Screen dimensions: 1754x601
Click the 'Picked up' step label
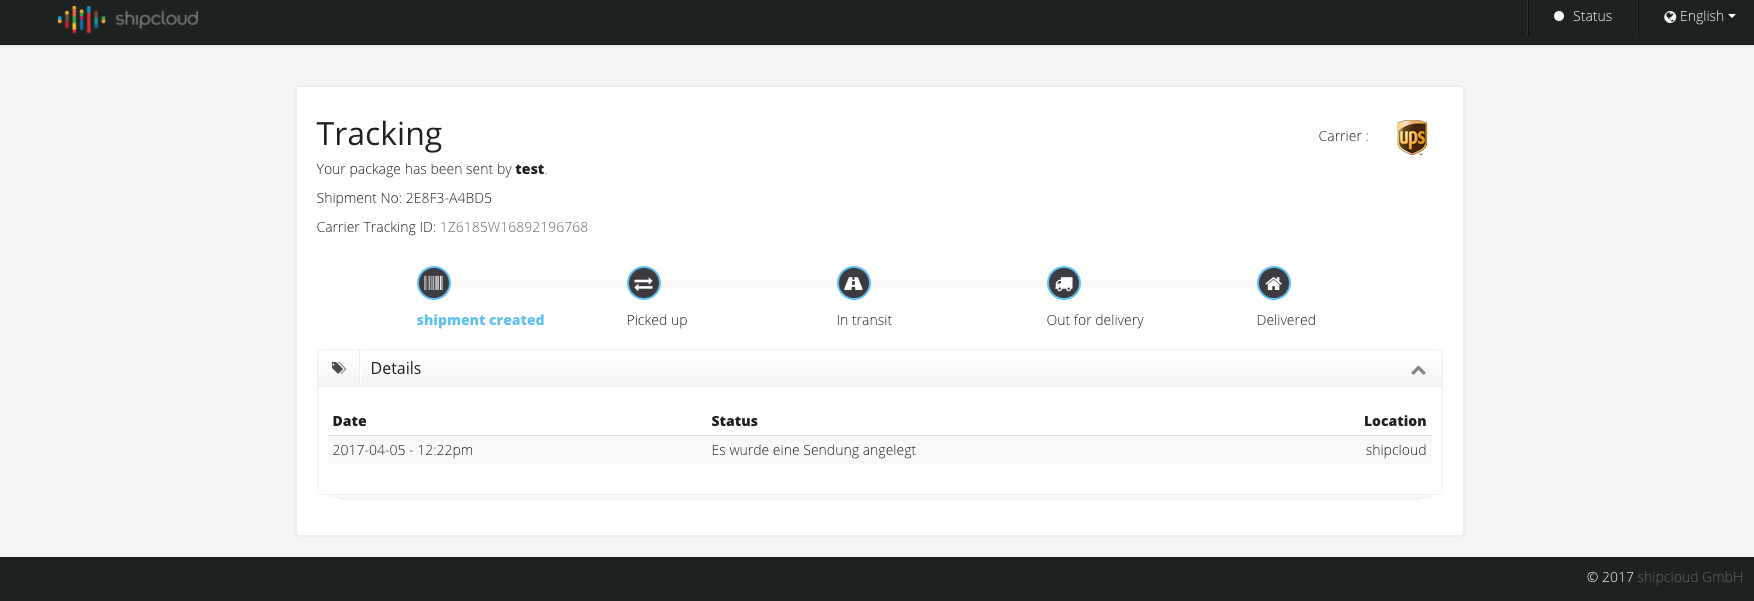pyautogui.click(x=657, y=320)
